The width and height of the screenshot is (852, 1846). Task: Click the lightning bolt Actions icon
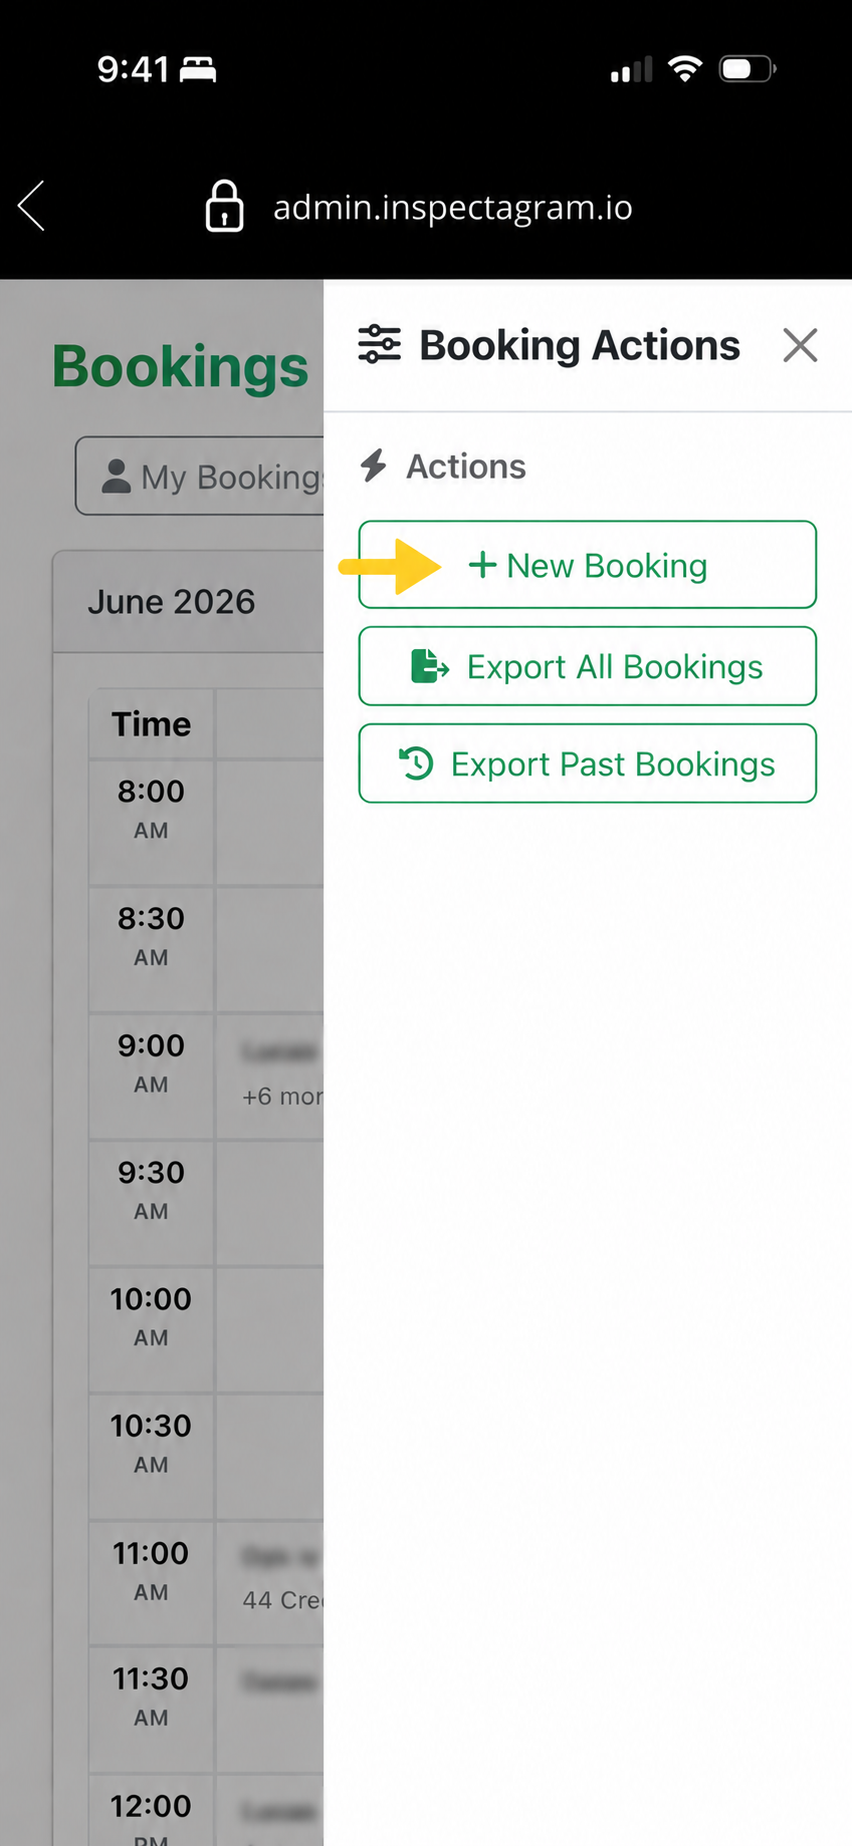click(374, 466)
